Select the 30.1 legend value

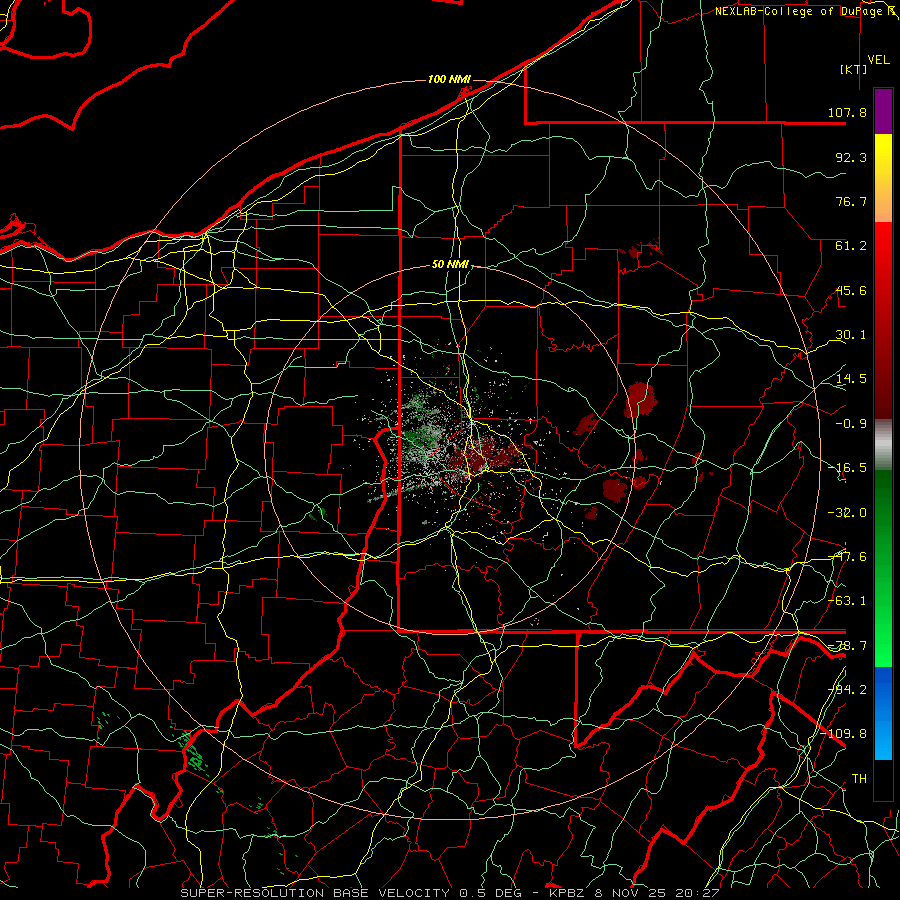[x=851, y=335]
